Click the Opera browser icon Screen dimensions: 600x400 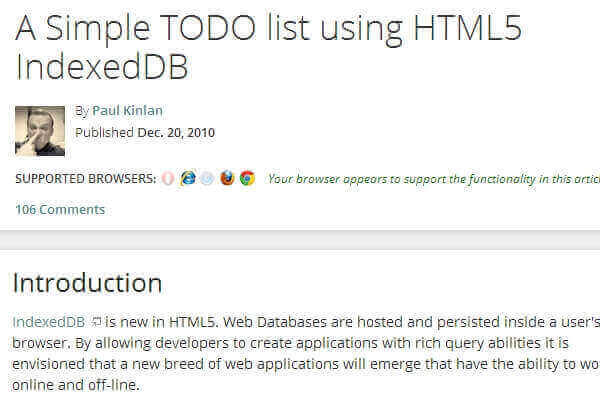[x=169, y=179]
